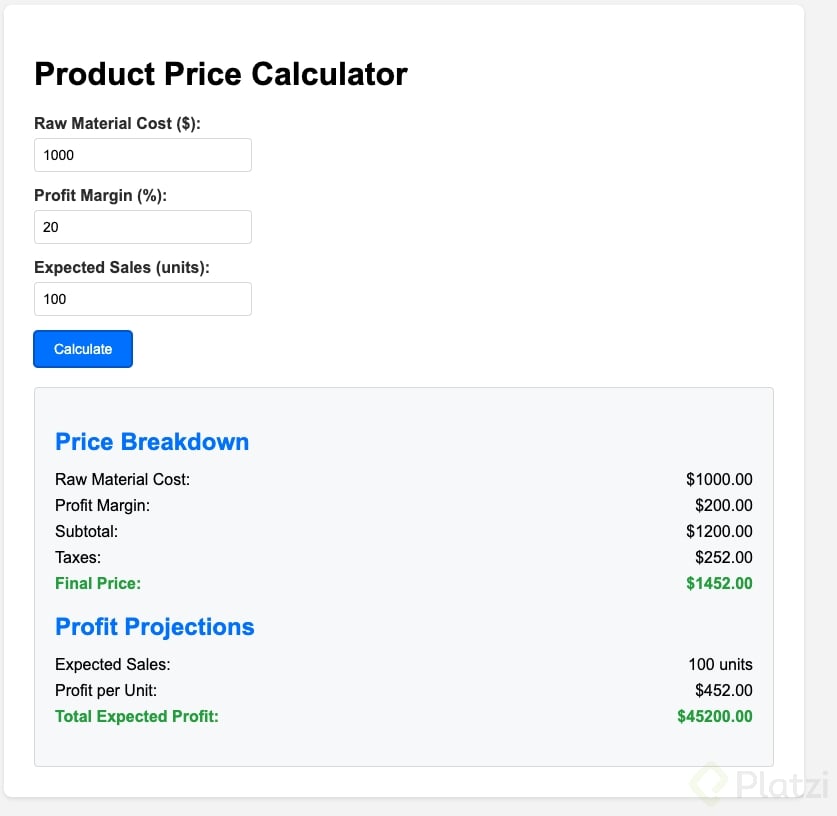Click the "Expected Sales (units):" form label
The height and width of the screenshot is (816, 837).
(122, 267)
